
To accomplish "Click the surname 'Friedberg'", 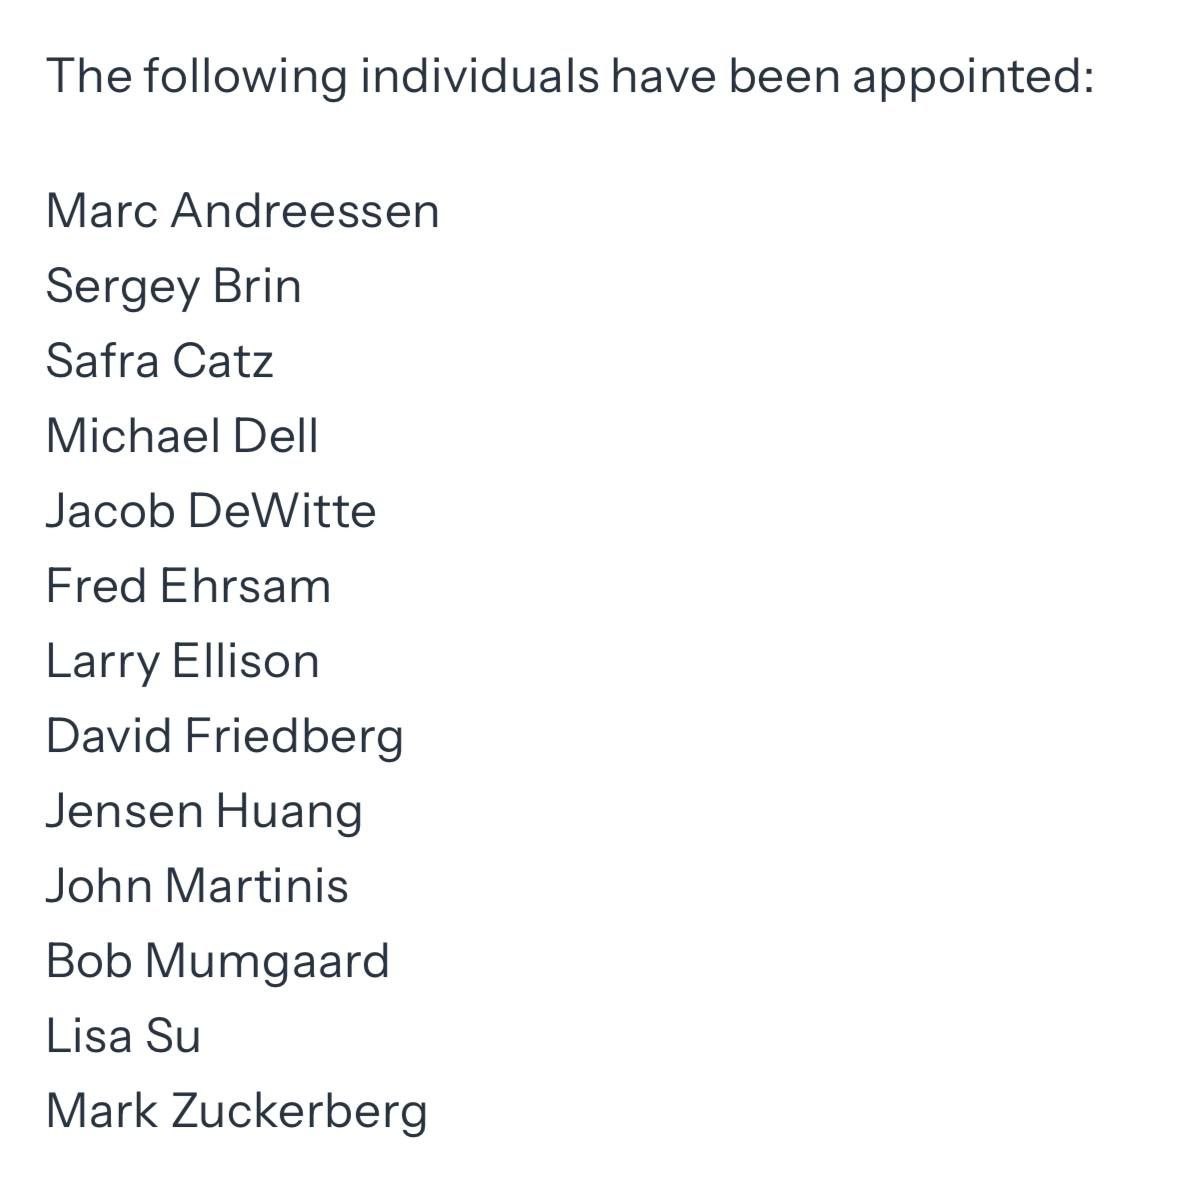I will (294, 736).
